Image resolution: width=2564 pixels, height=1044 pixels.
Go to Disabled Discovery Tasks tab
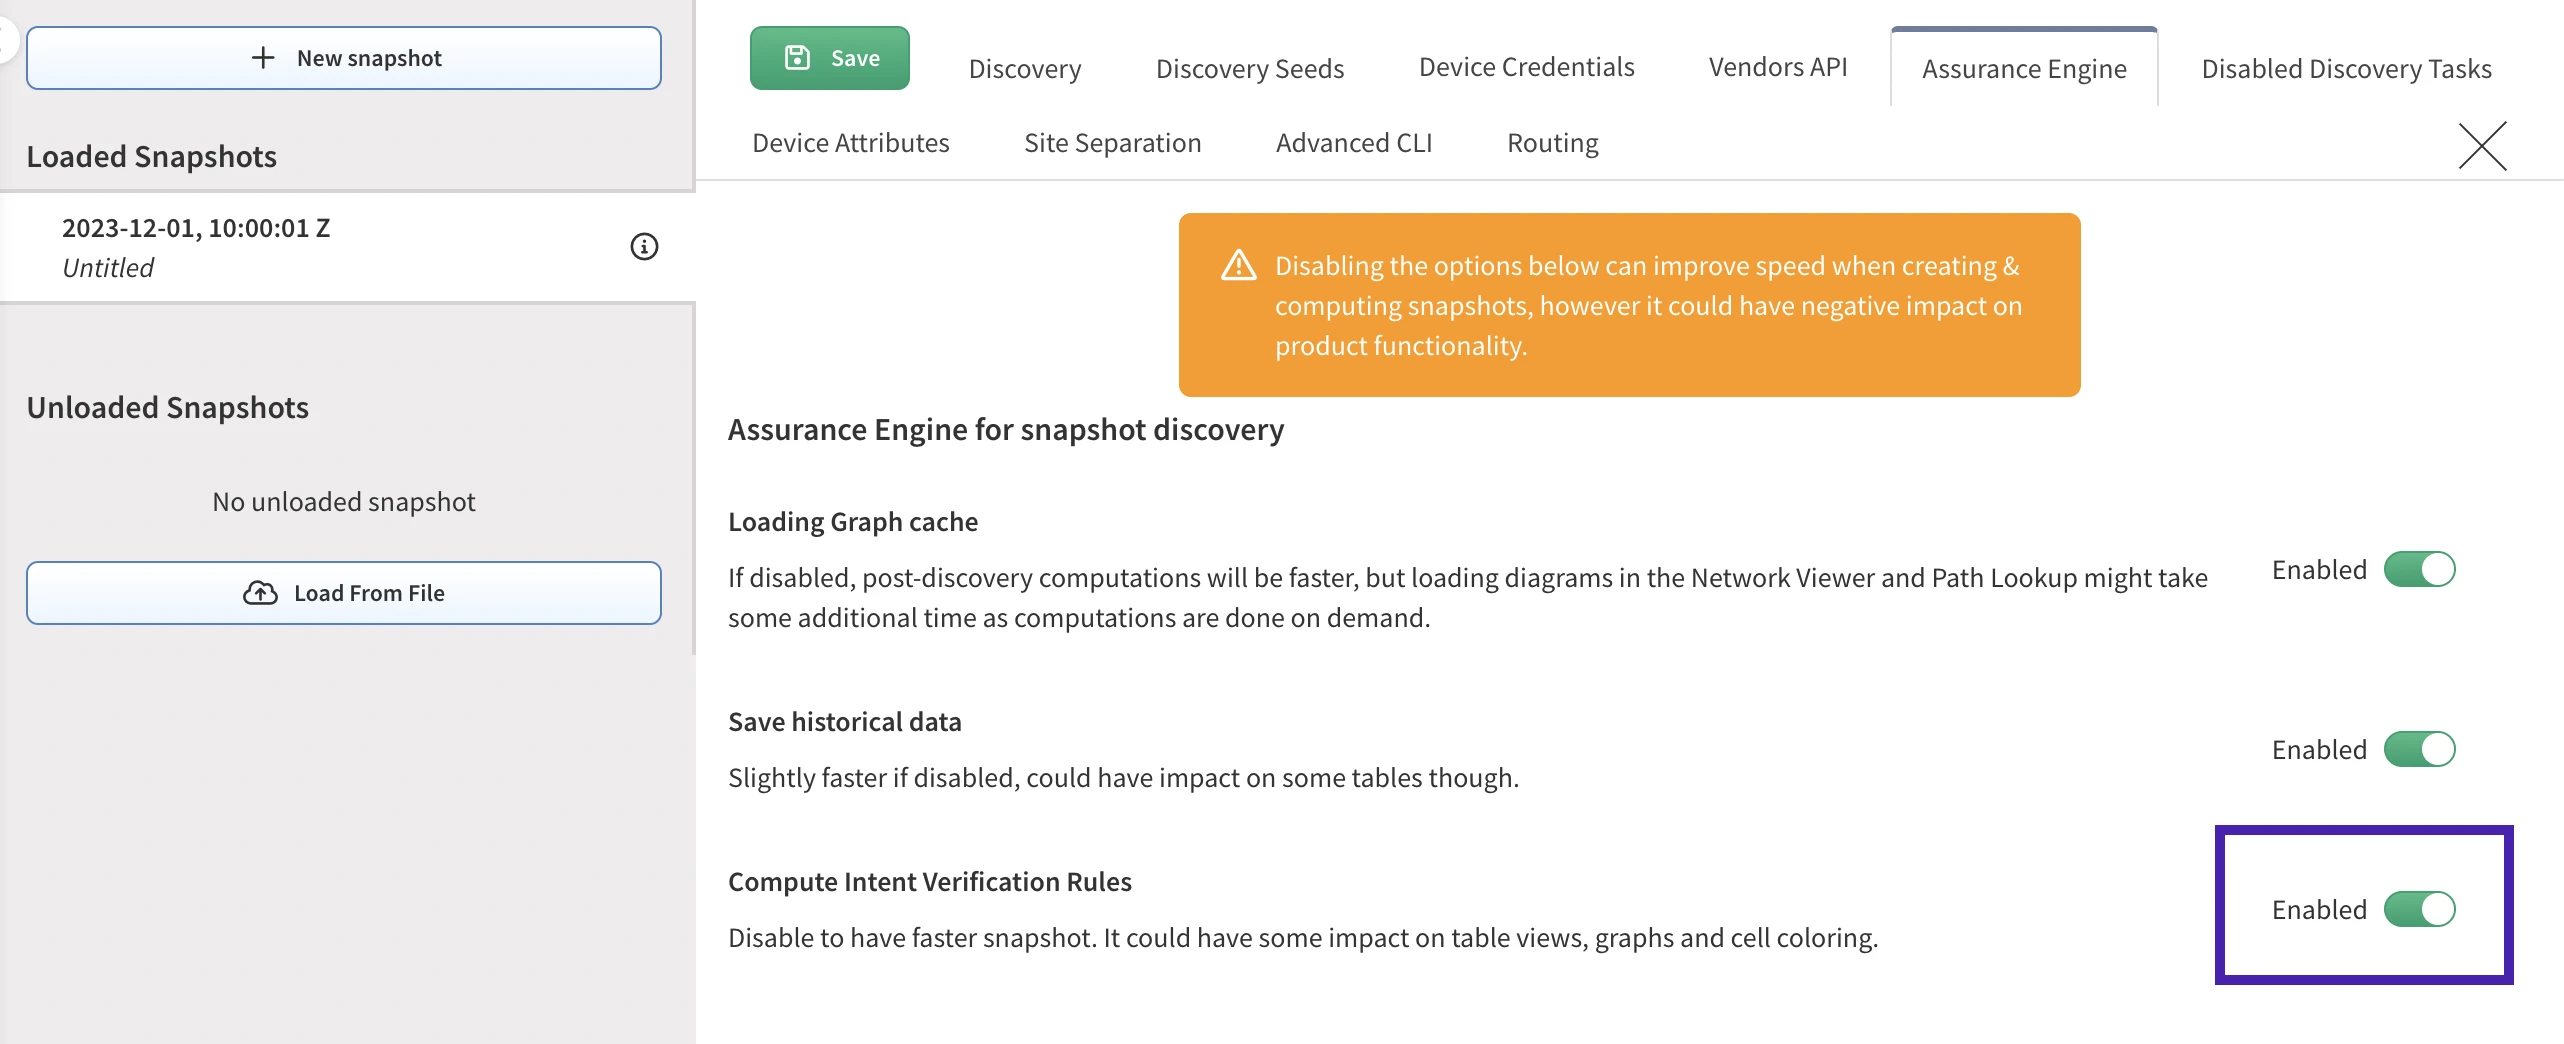click(x=2346, y=69)
